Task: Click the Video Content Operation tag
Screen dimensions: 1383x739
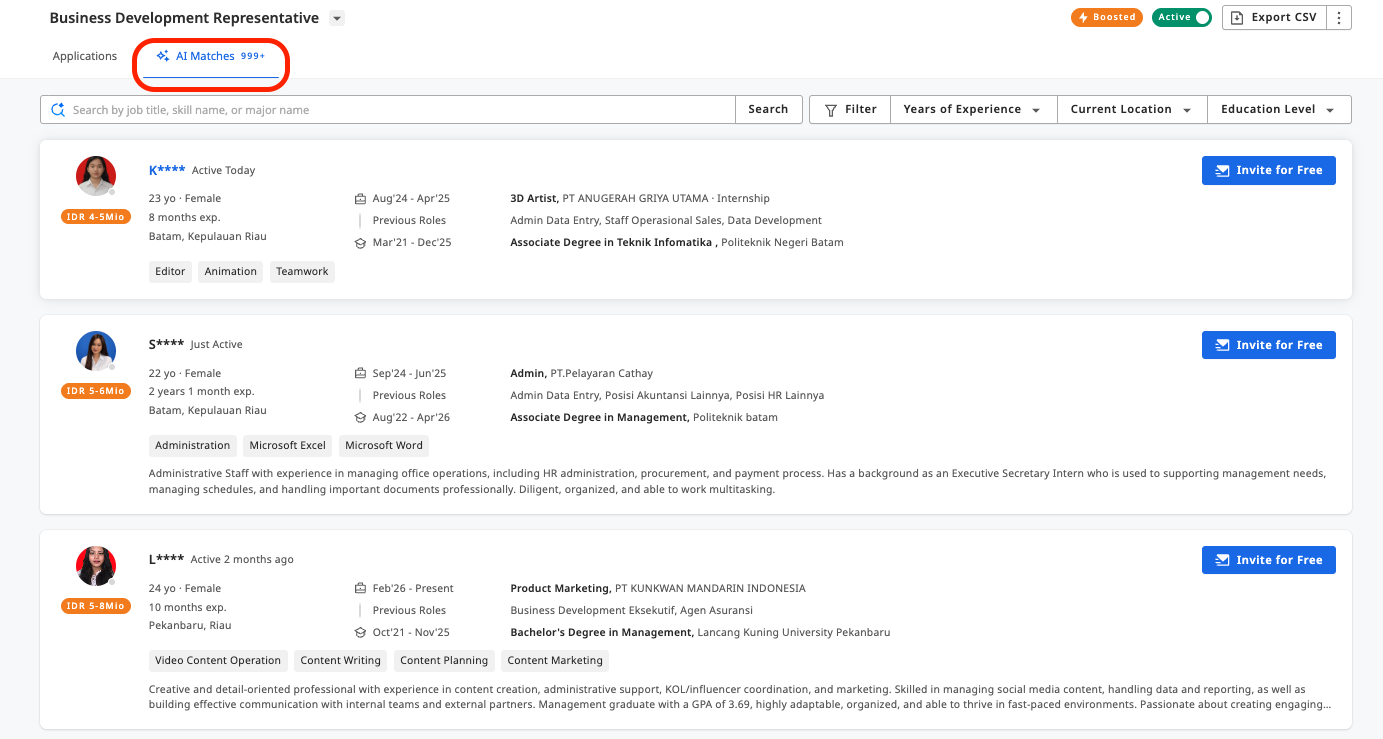Action: tap(218, 660)
